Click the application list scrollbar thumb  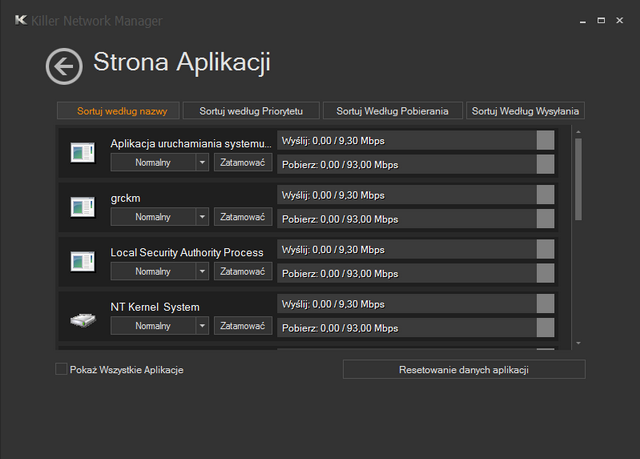click(x=578, y=179)
